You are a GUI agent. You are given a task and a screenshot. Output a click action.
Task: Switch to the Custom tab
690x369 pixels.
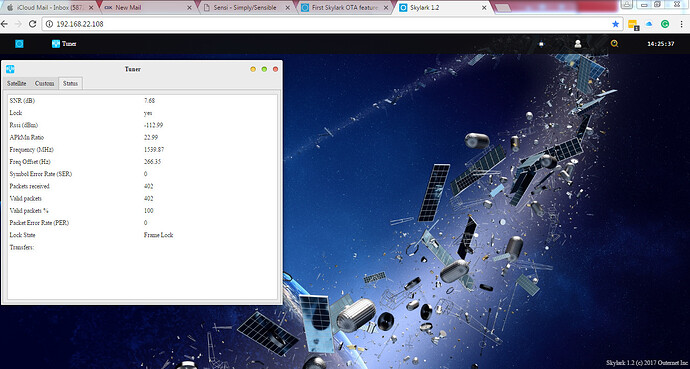point(44,84)
